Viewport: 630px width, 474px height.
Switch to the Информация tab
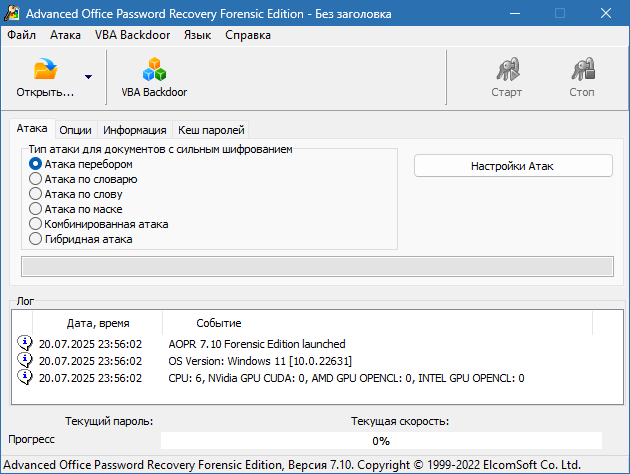[x=135, y=130]
